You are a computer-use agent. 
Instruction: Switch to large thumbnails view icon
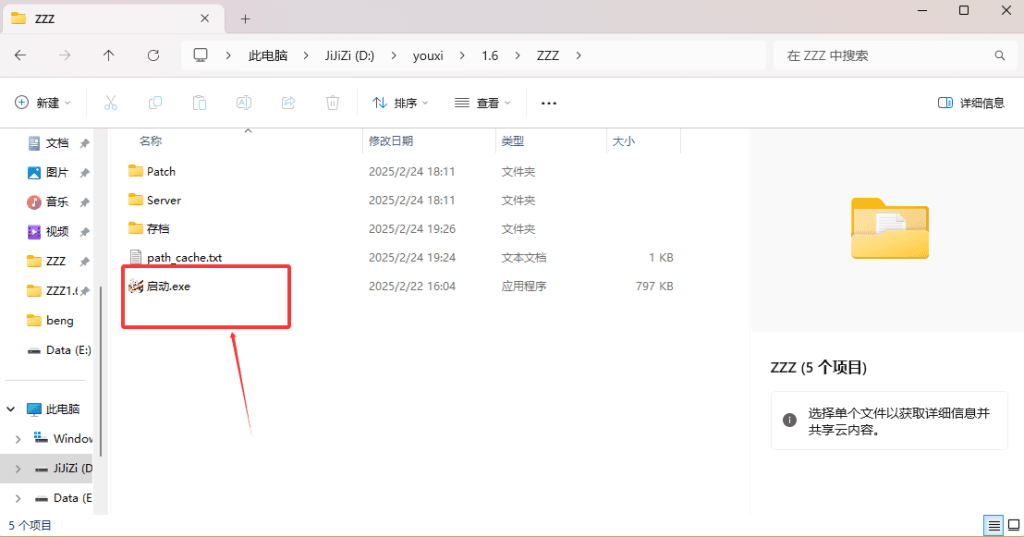pos(1011,525)
